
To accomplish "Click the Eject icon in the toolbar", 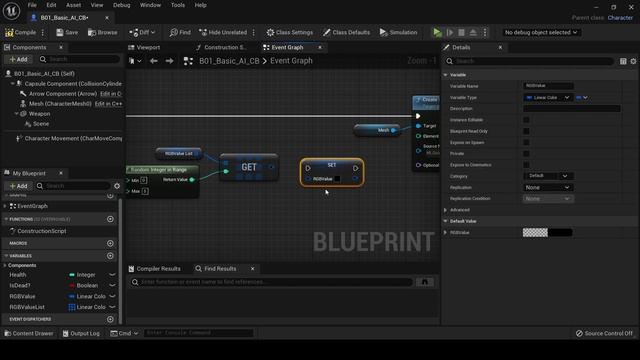I will coord(473,32).
